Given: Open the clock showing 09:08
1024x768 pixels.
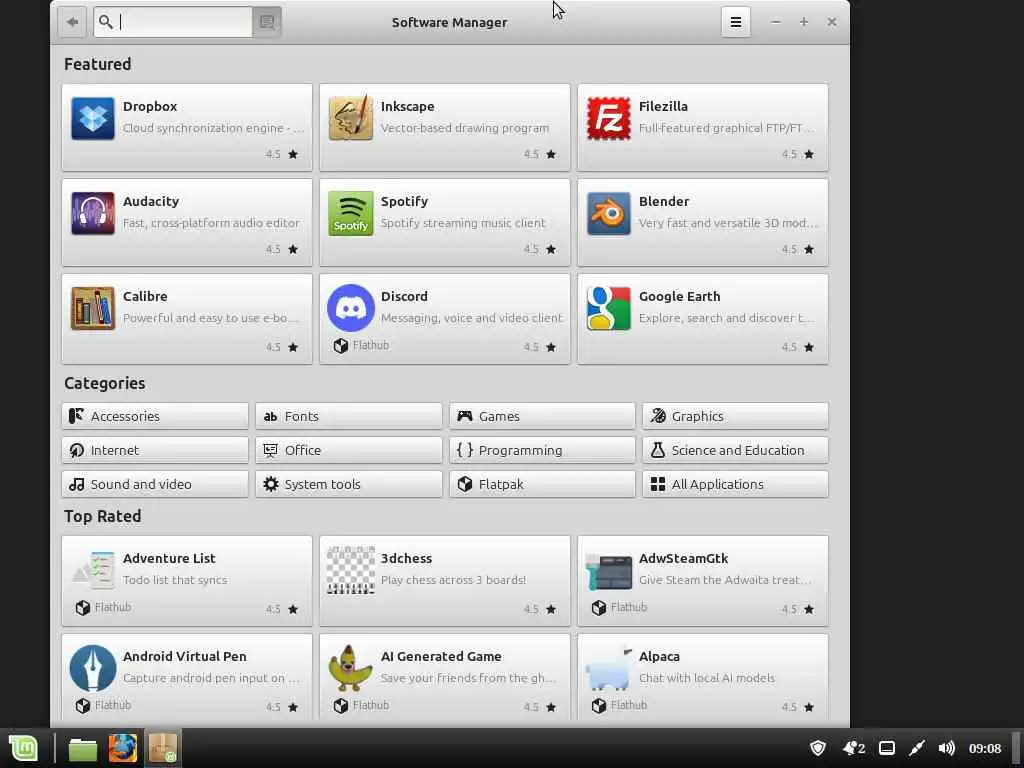Looking at the screenshot, I should (985, 748).
